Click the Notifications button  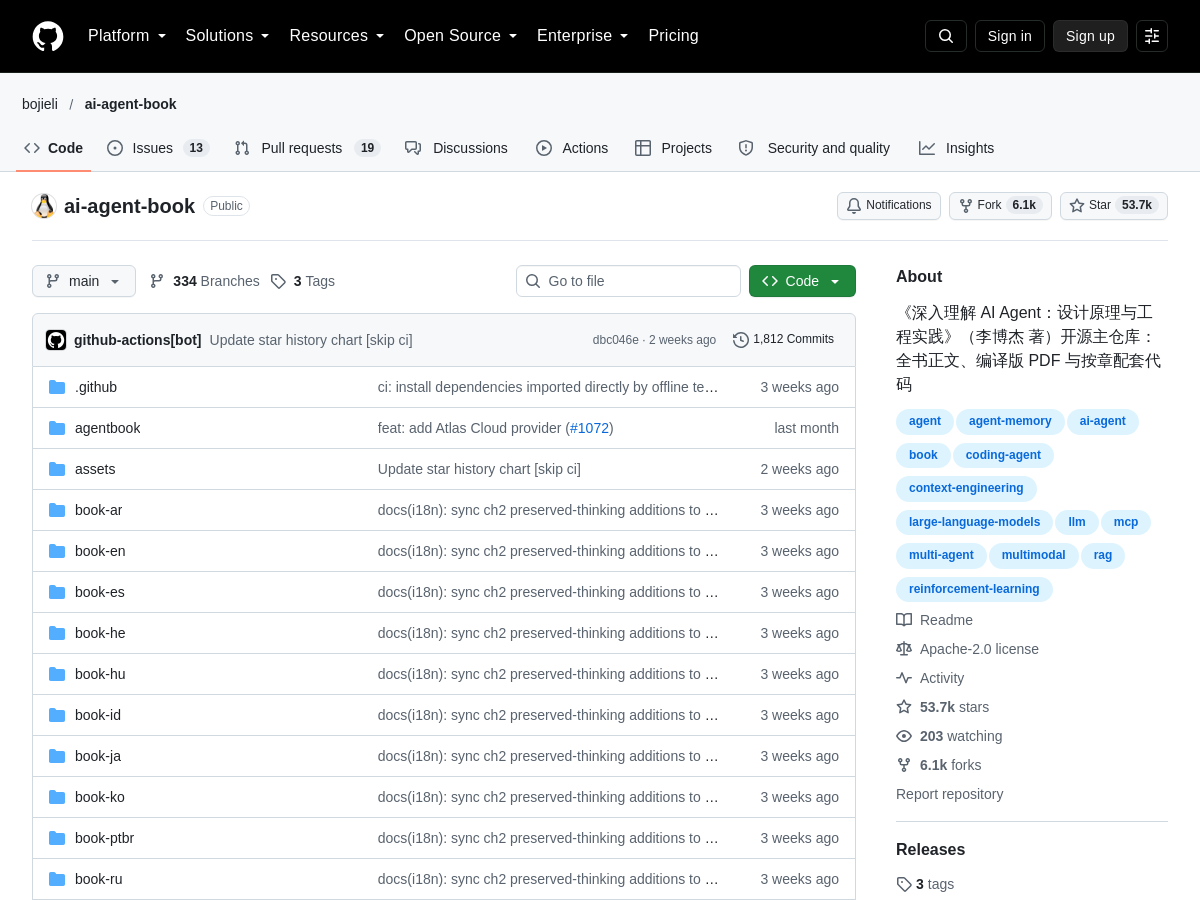[889, 206]
